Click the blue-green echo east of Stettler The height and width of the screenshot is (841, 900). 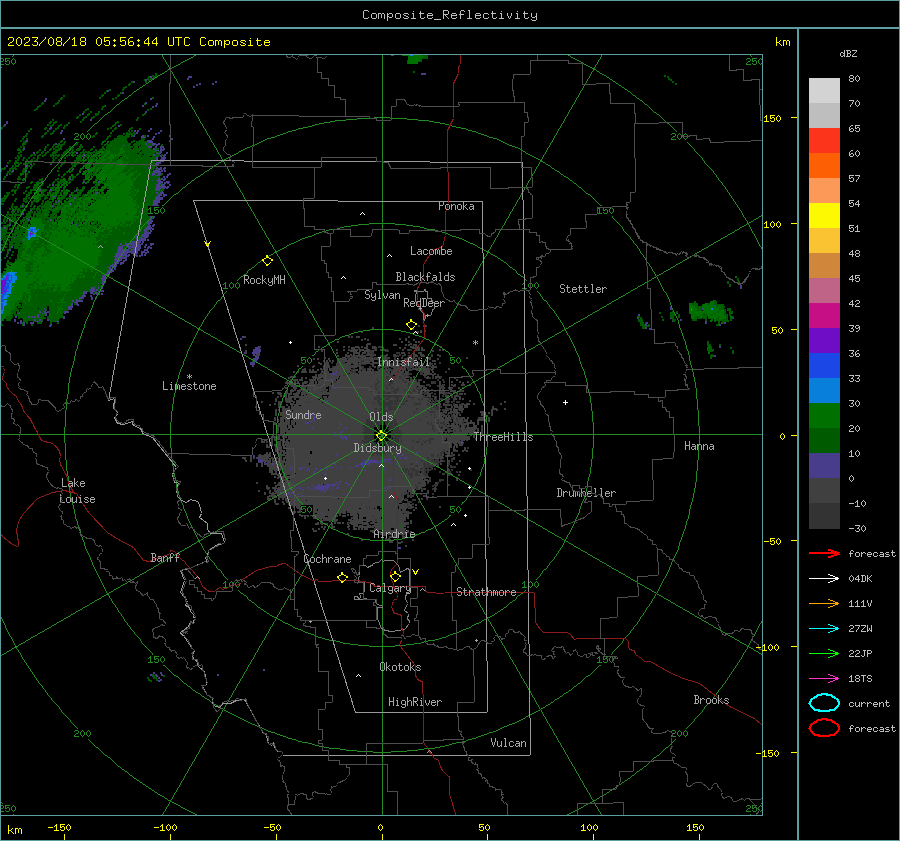tap(711, 312)
